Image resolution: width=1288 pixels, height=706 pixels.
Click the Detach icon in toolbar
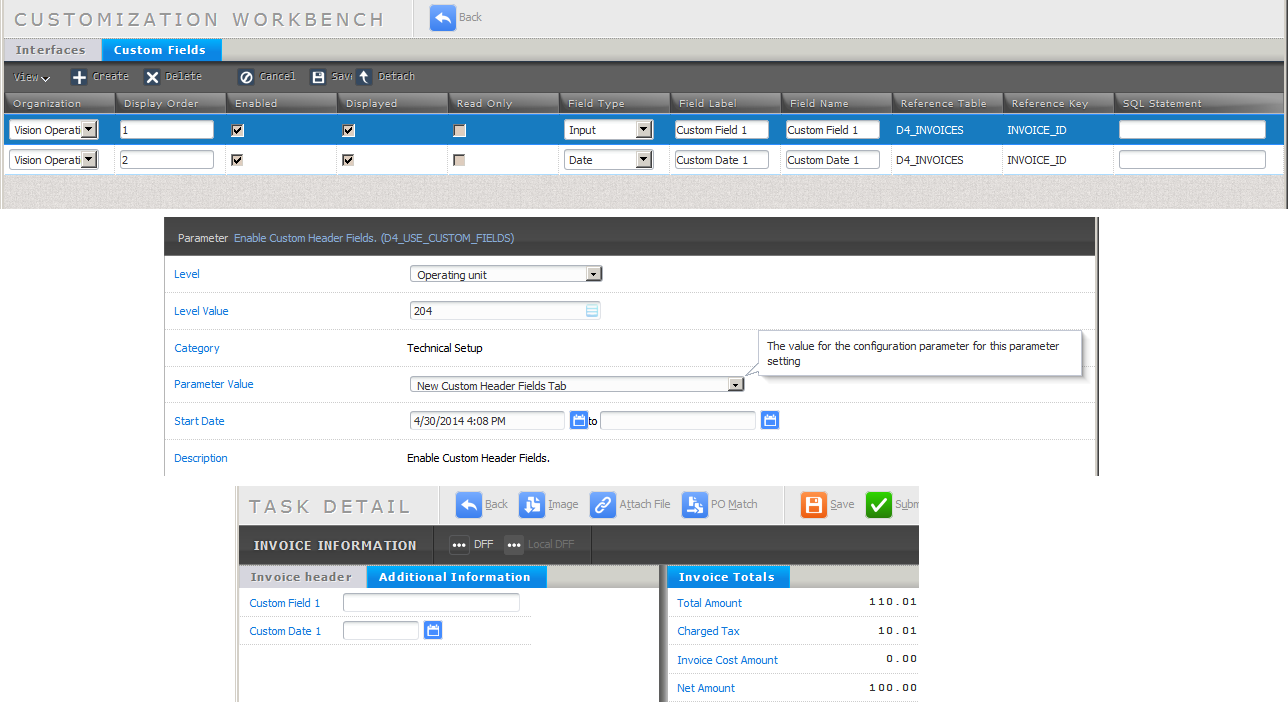(x=364, y=77)
